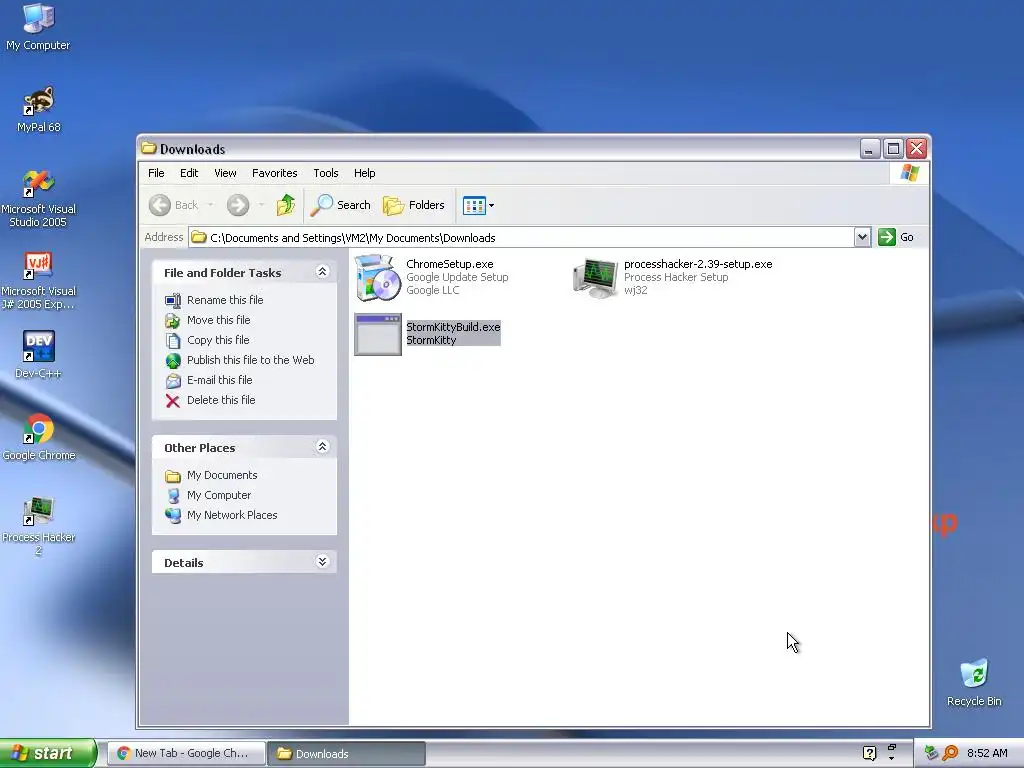The height and width of the screenshot is (768, 1024).
Task: Switch to New Tab - Google Chrome taskbar button
Action: click(x=185, y=753)
